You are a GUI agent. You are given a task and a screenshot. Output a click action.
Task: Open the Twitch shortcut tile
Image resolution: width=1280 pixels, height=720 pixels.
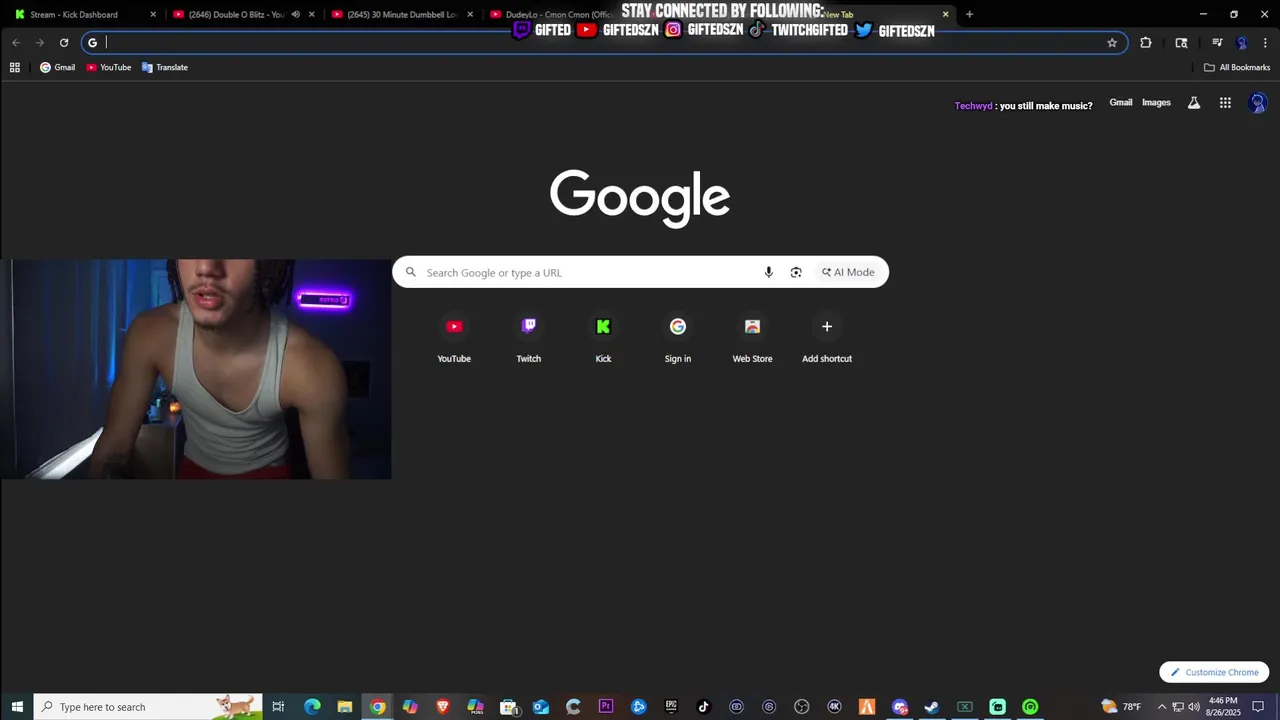528,340
